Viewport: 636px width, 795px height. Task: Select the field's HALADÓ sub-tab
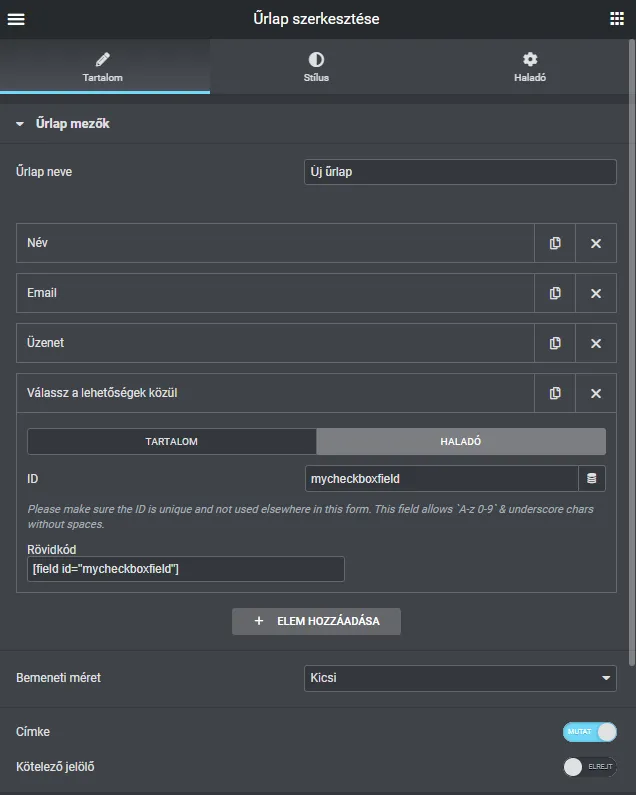461,442
